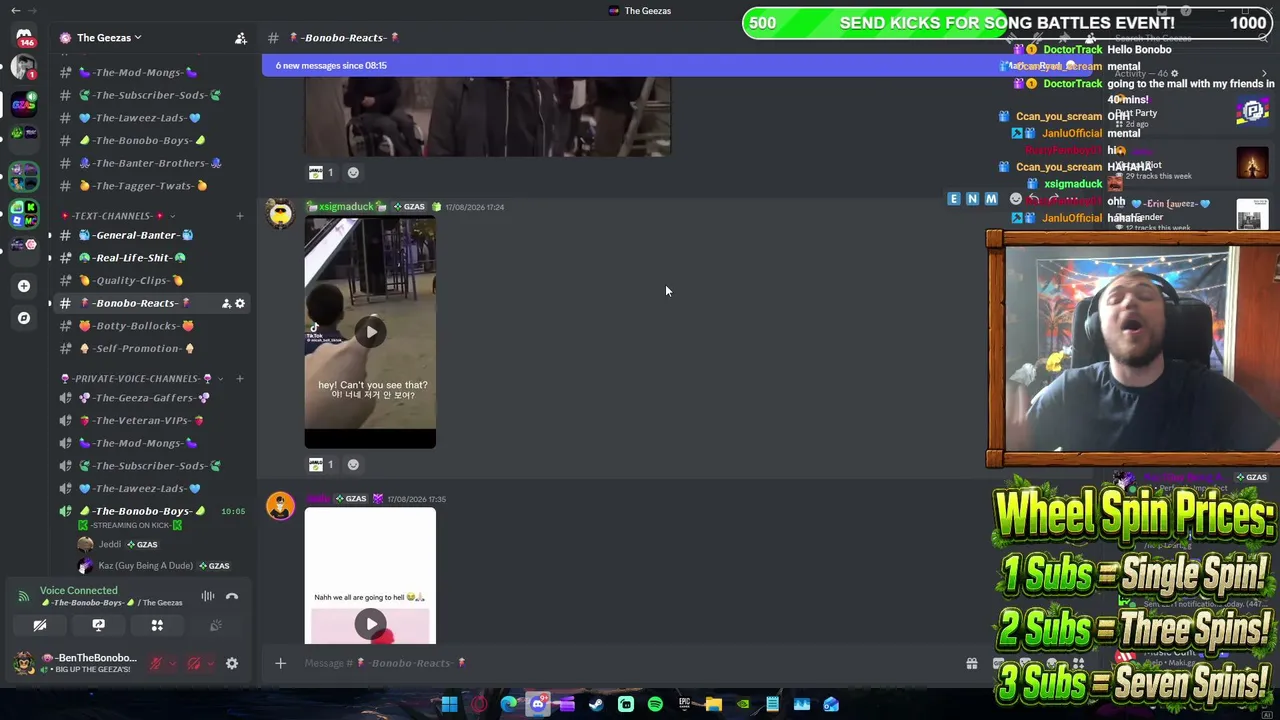Open the Botty-Bollocks text channel
1280x720 pixels.
pyautogui.click(x=150, y=326)
